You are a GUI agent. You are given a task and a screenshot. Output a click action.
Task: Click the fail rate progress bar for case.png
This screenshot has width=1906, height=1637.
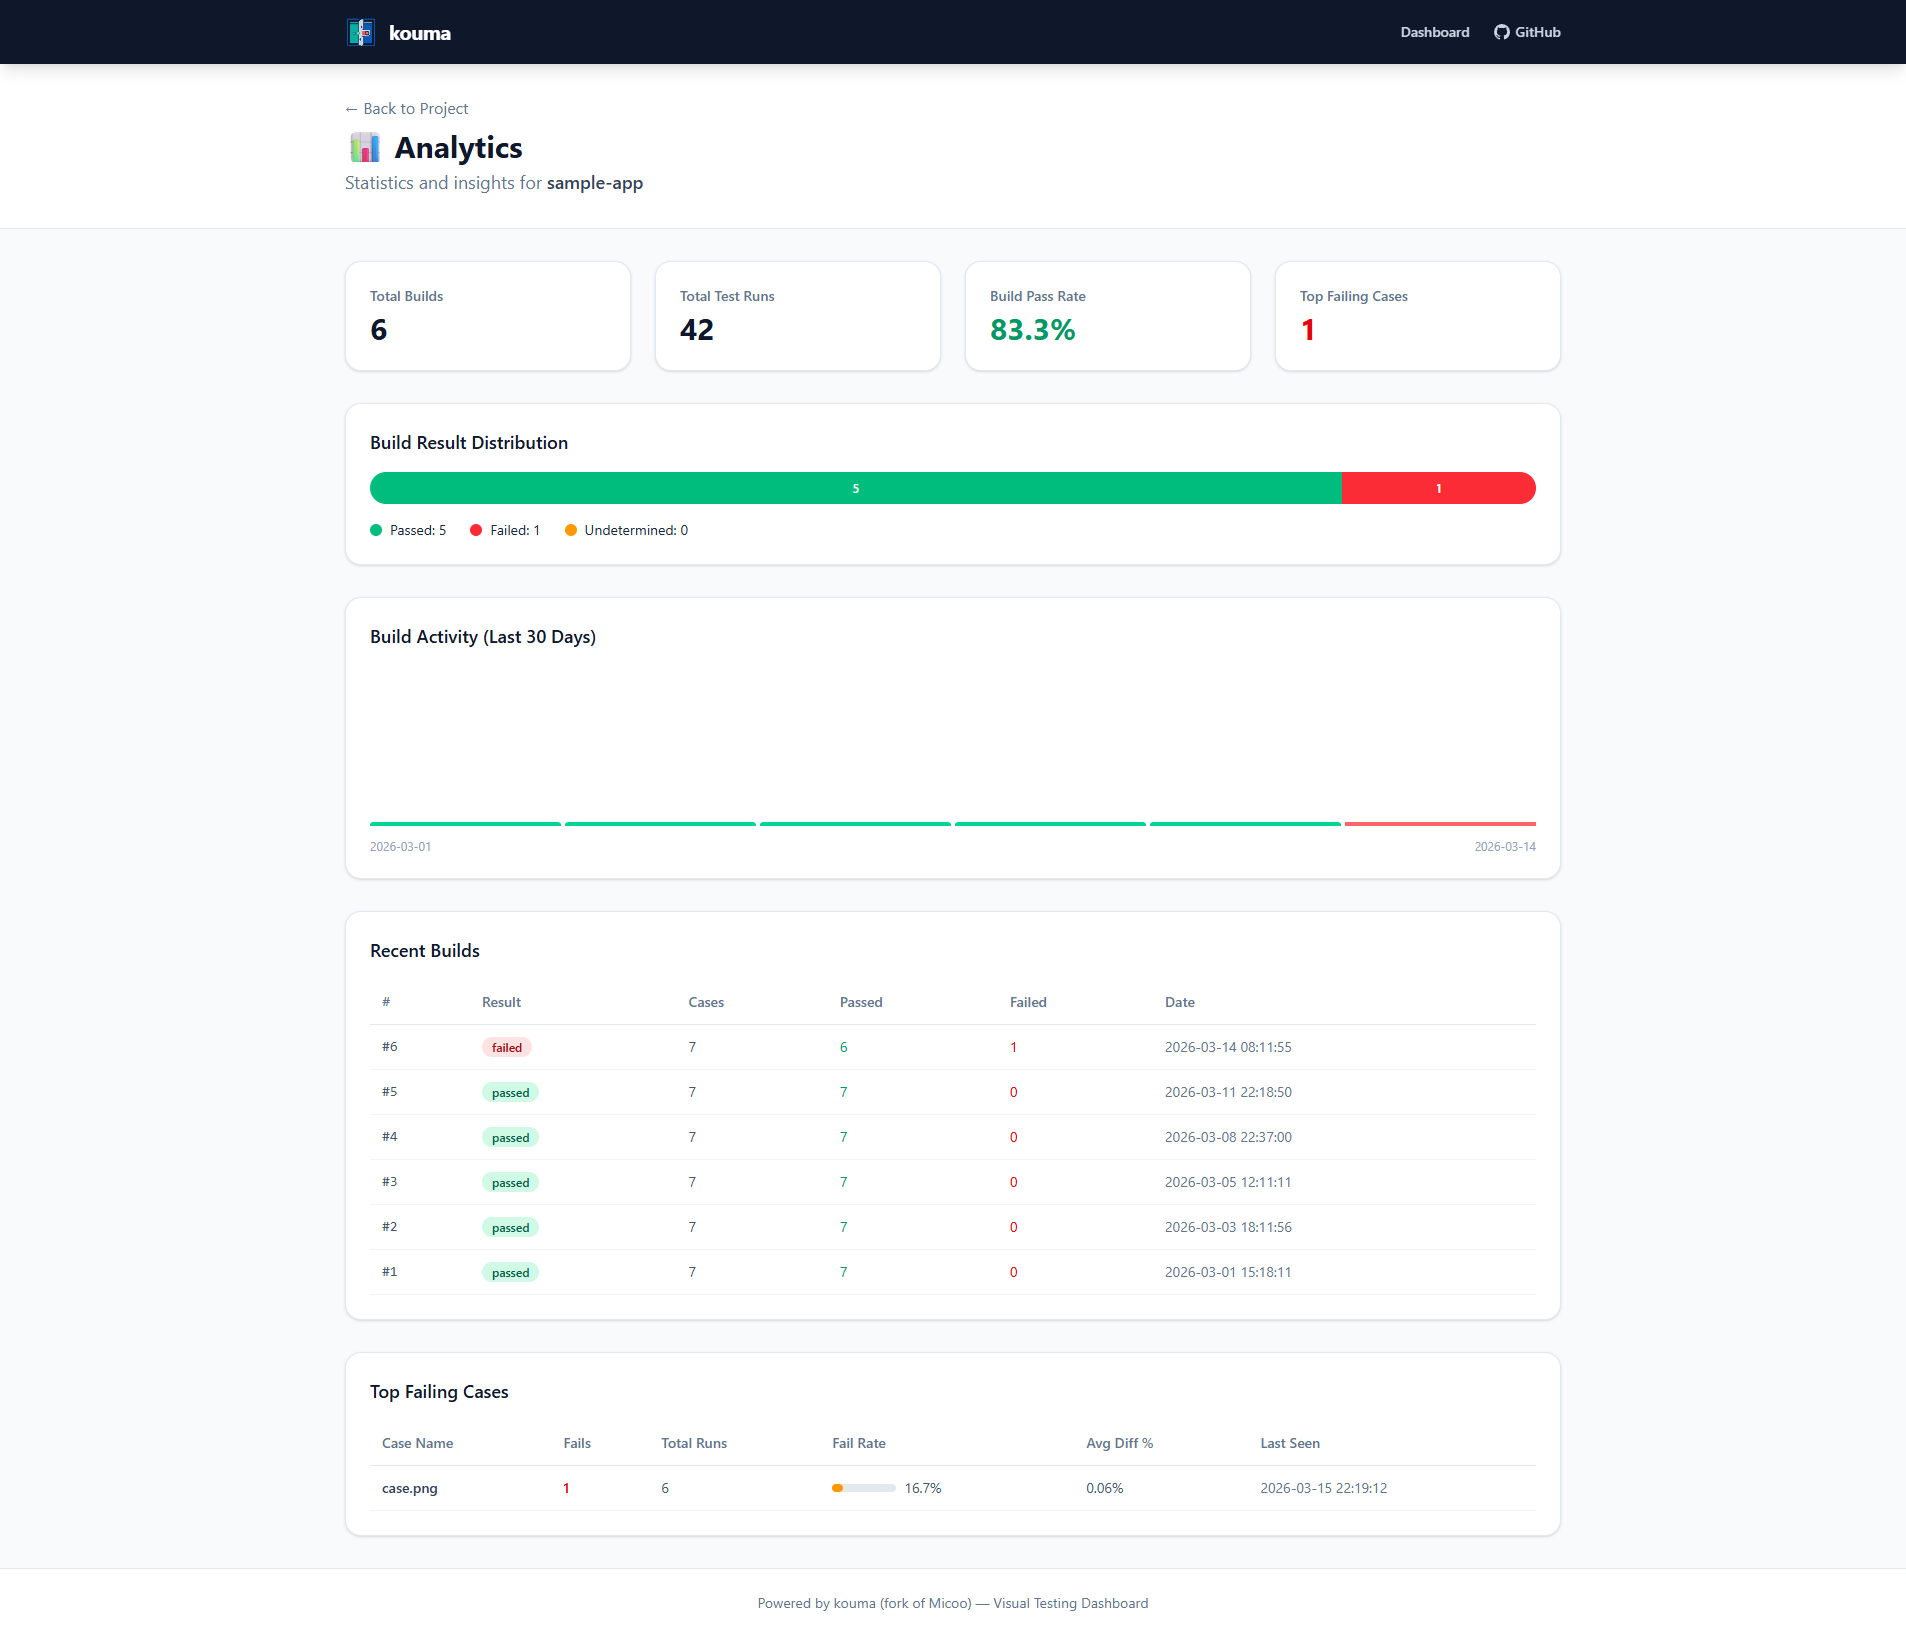[863, 1488]
